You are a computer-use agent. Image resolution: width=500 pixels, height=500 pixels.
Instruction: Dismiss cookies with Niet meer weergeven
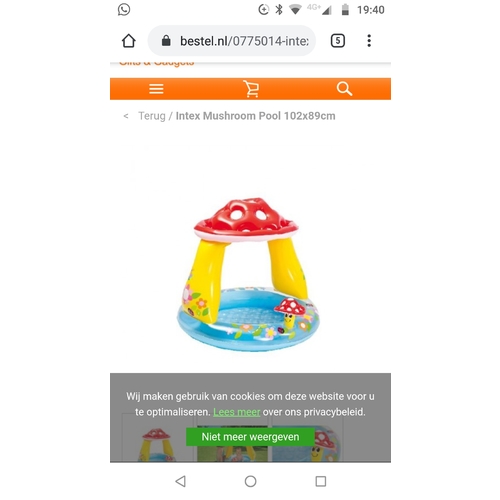pos(250,437)
